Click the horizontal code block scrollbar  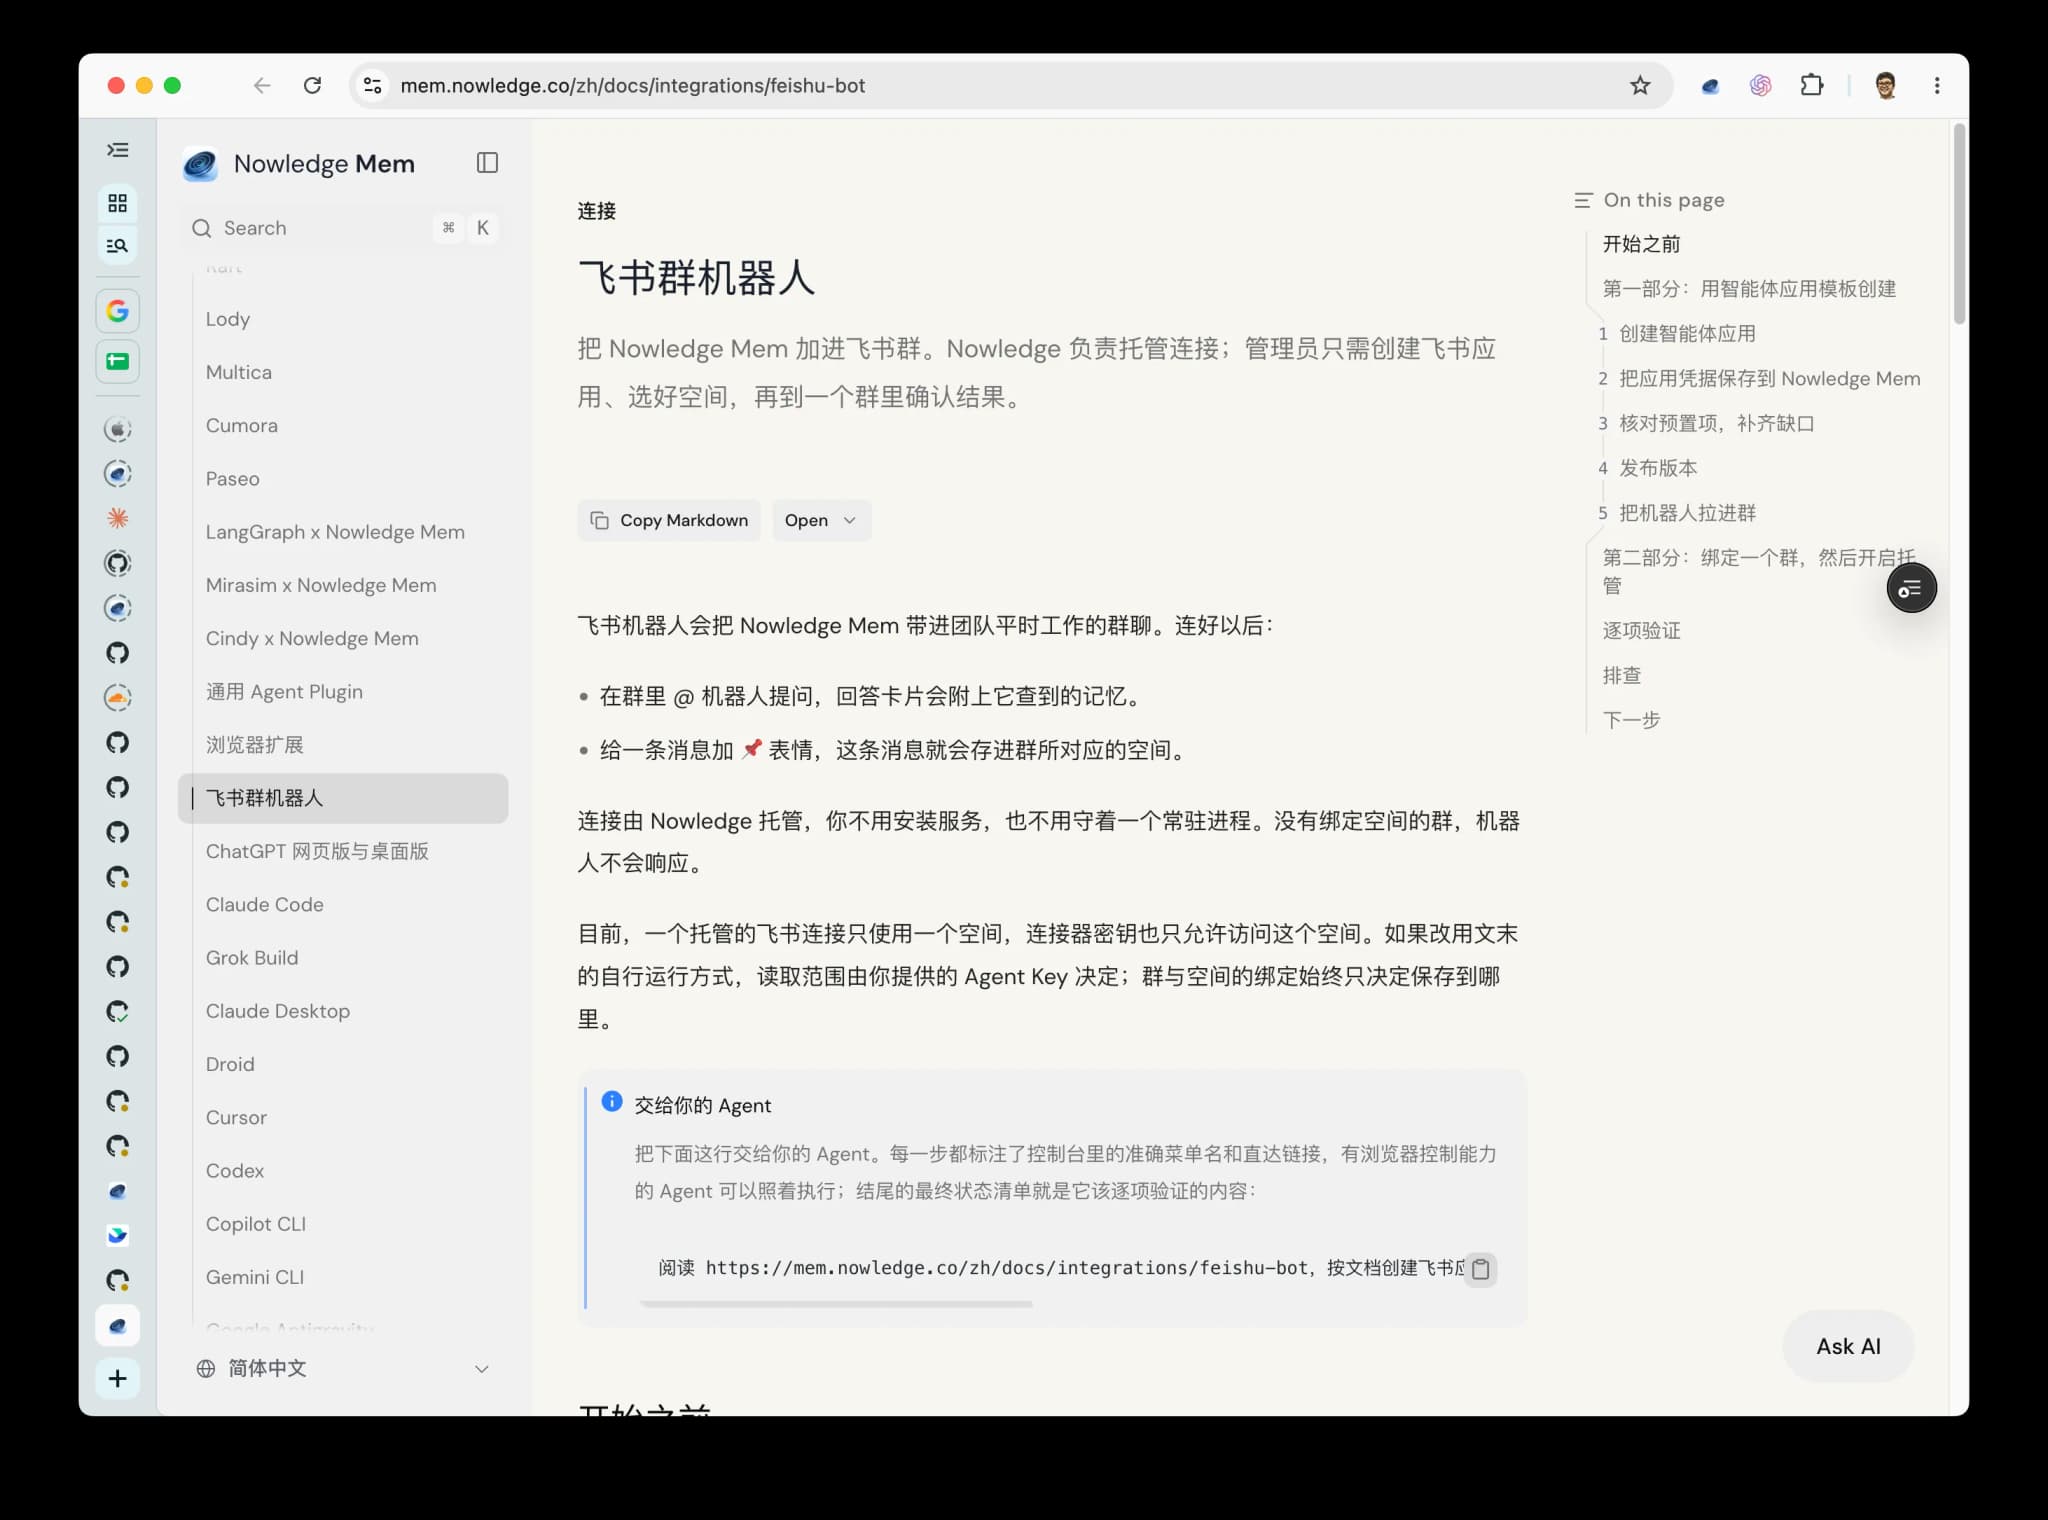(836, 1304)
